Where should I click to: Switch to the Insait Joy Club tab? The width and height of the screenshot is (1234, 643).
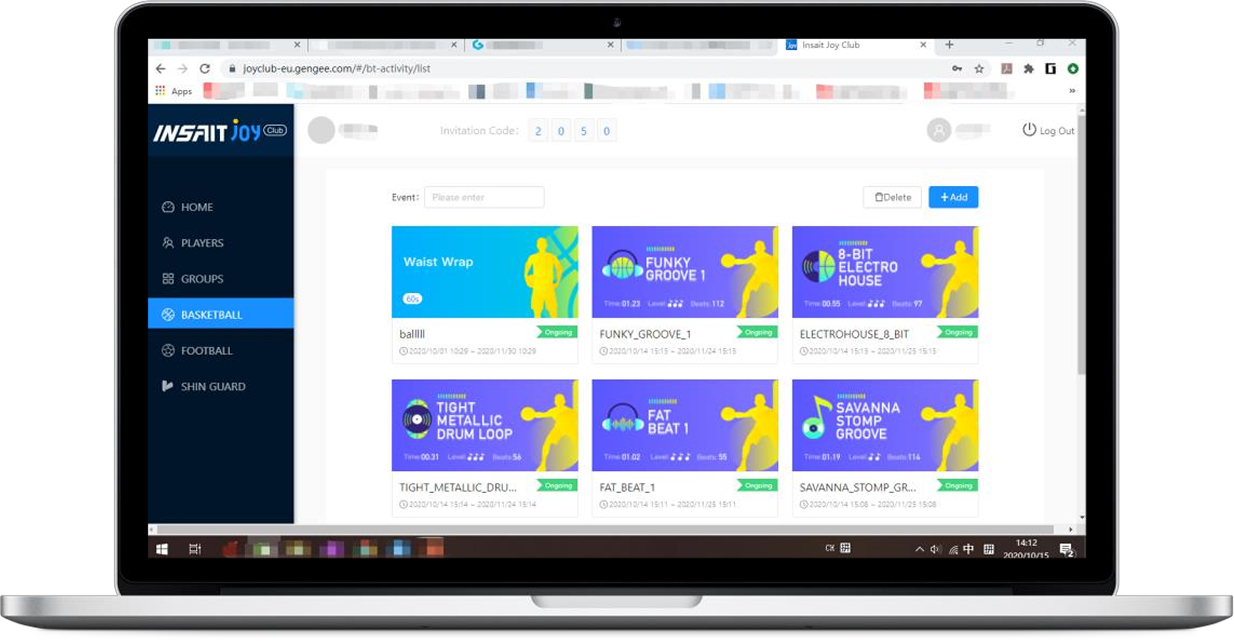point(830,45)
